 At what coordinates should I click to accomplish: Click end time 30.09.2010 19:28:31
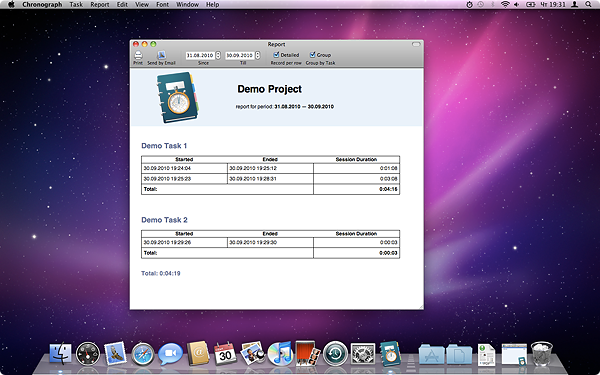[x=253, y=179]
